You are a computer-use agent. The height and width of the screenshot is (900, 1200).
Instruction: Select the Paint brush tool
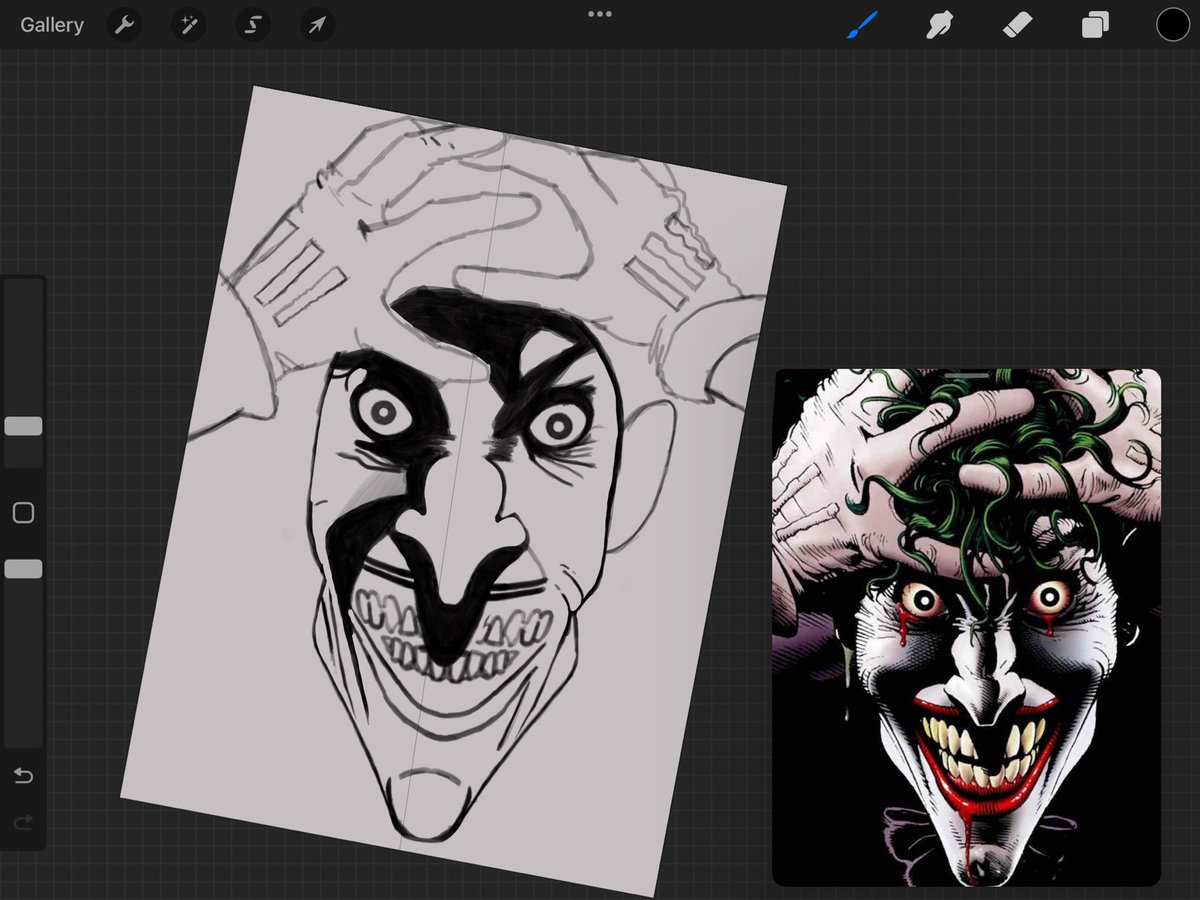pos(862,25)
